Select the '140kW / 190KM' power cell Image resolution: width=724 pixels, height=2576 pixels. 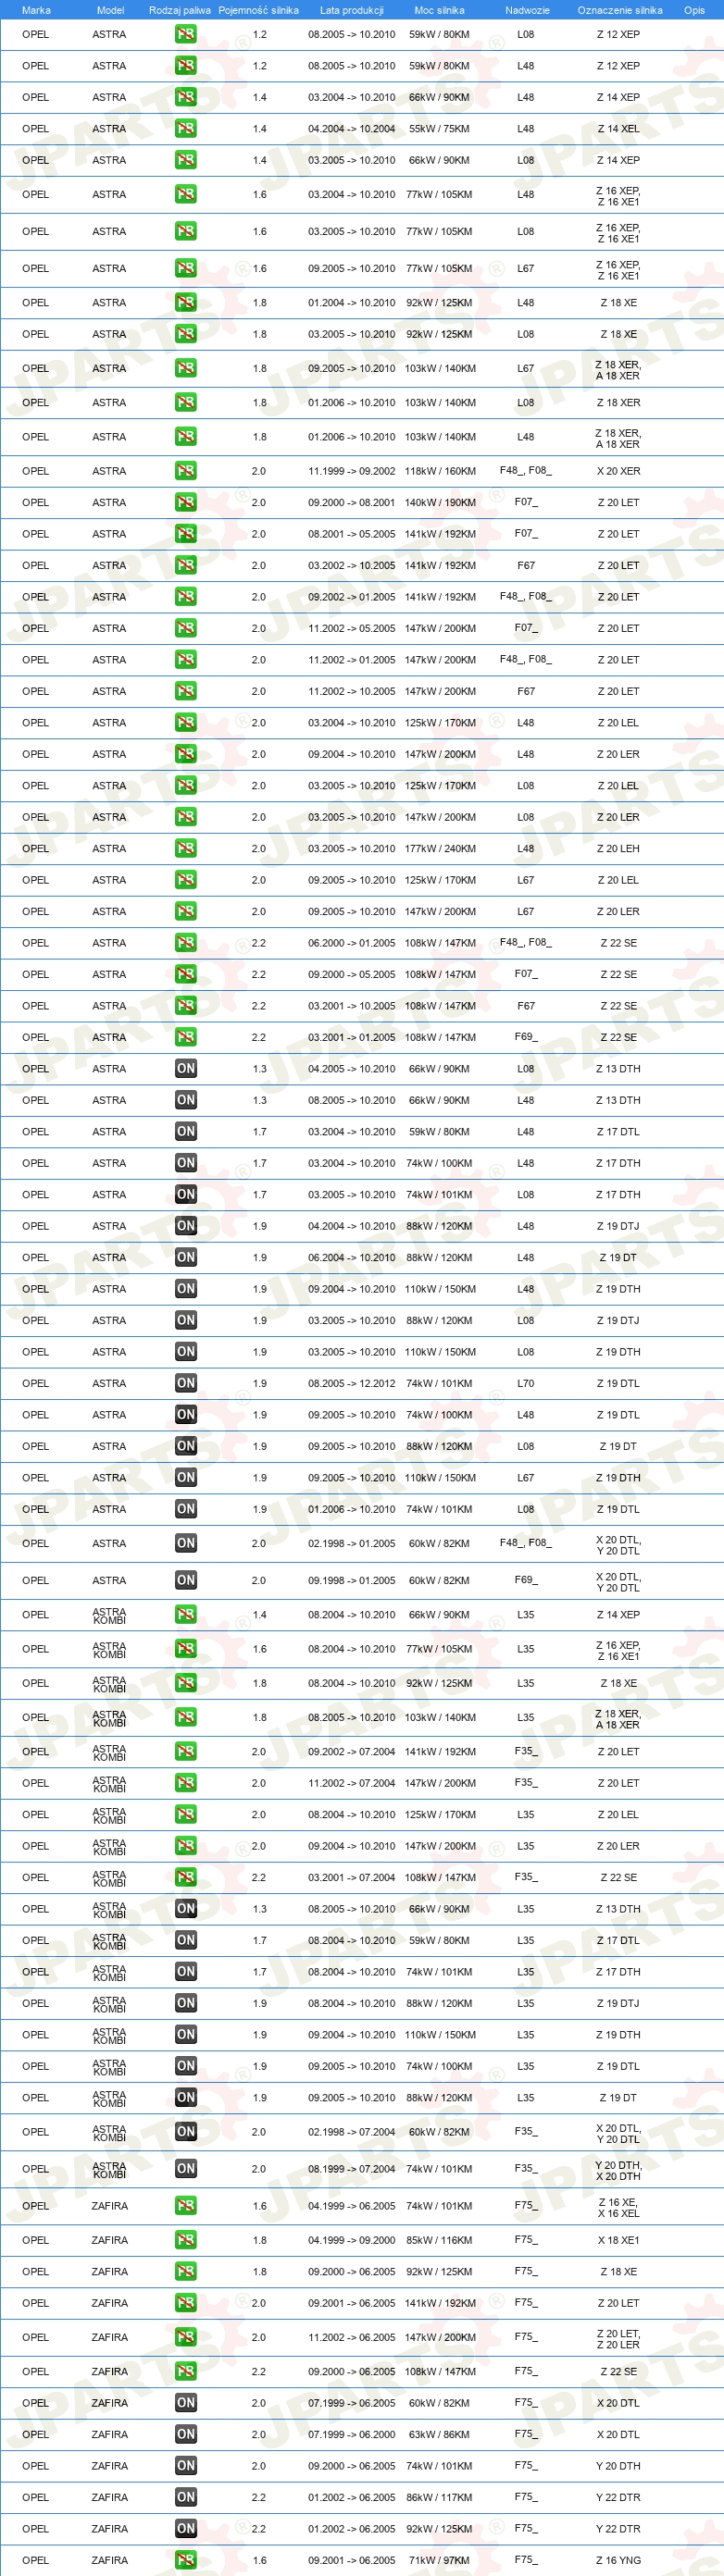coord(440,502)
